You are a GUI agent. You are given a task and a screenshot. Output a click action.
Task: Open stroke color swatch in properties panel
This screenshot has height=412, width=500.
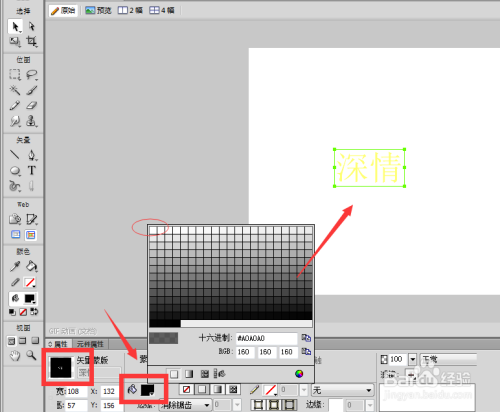[270, 390]
